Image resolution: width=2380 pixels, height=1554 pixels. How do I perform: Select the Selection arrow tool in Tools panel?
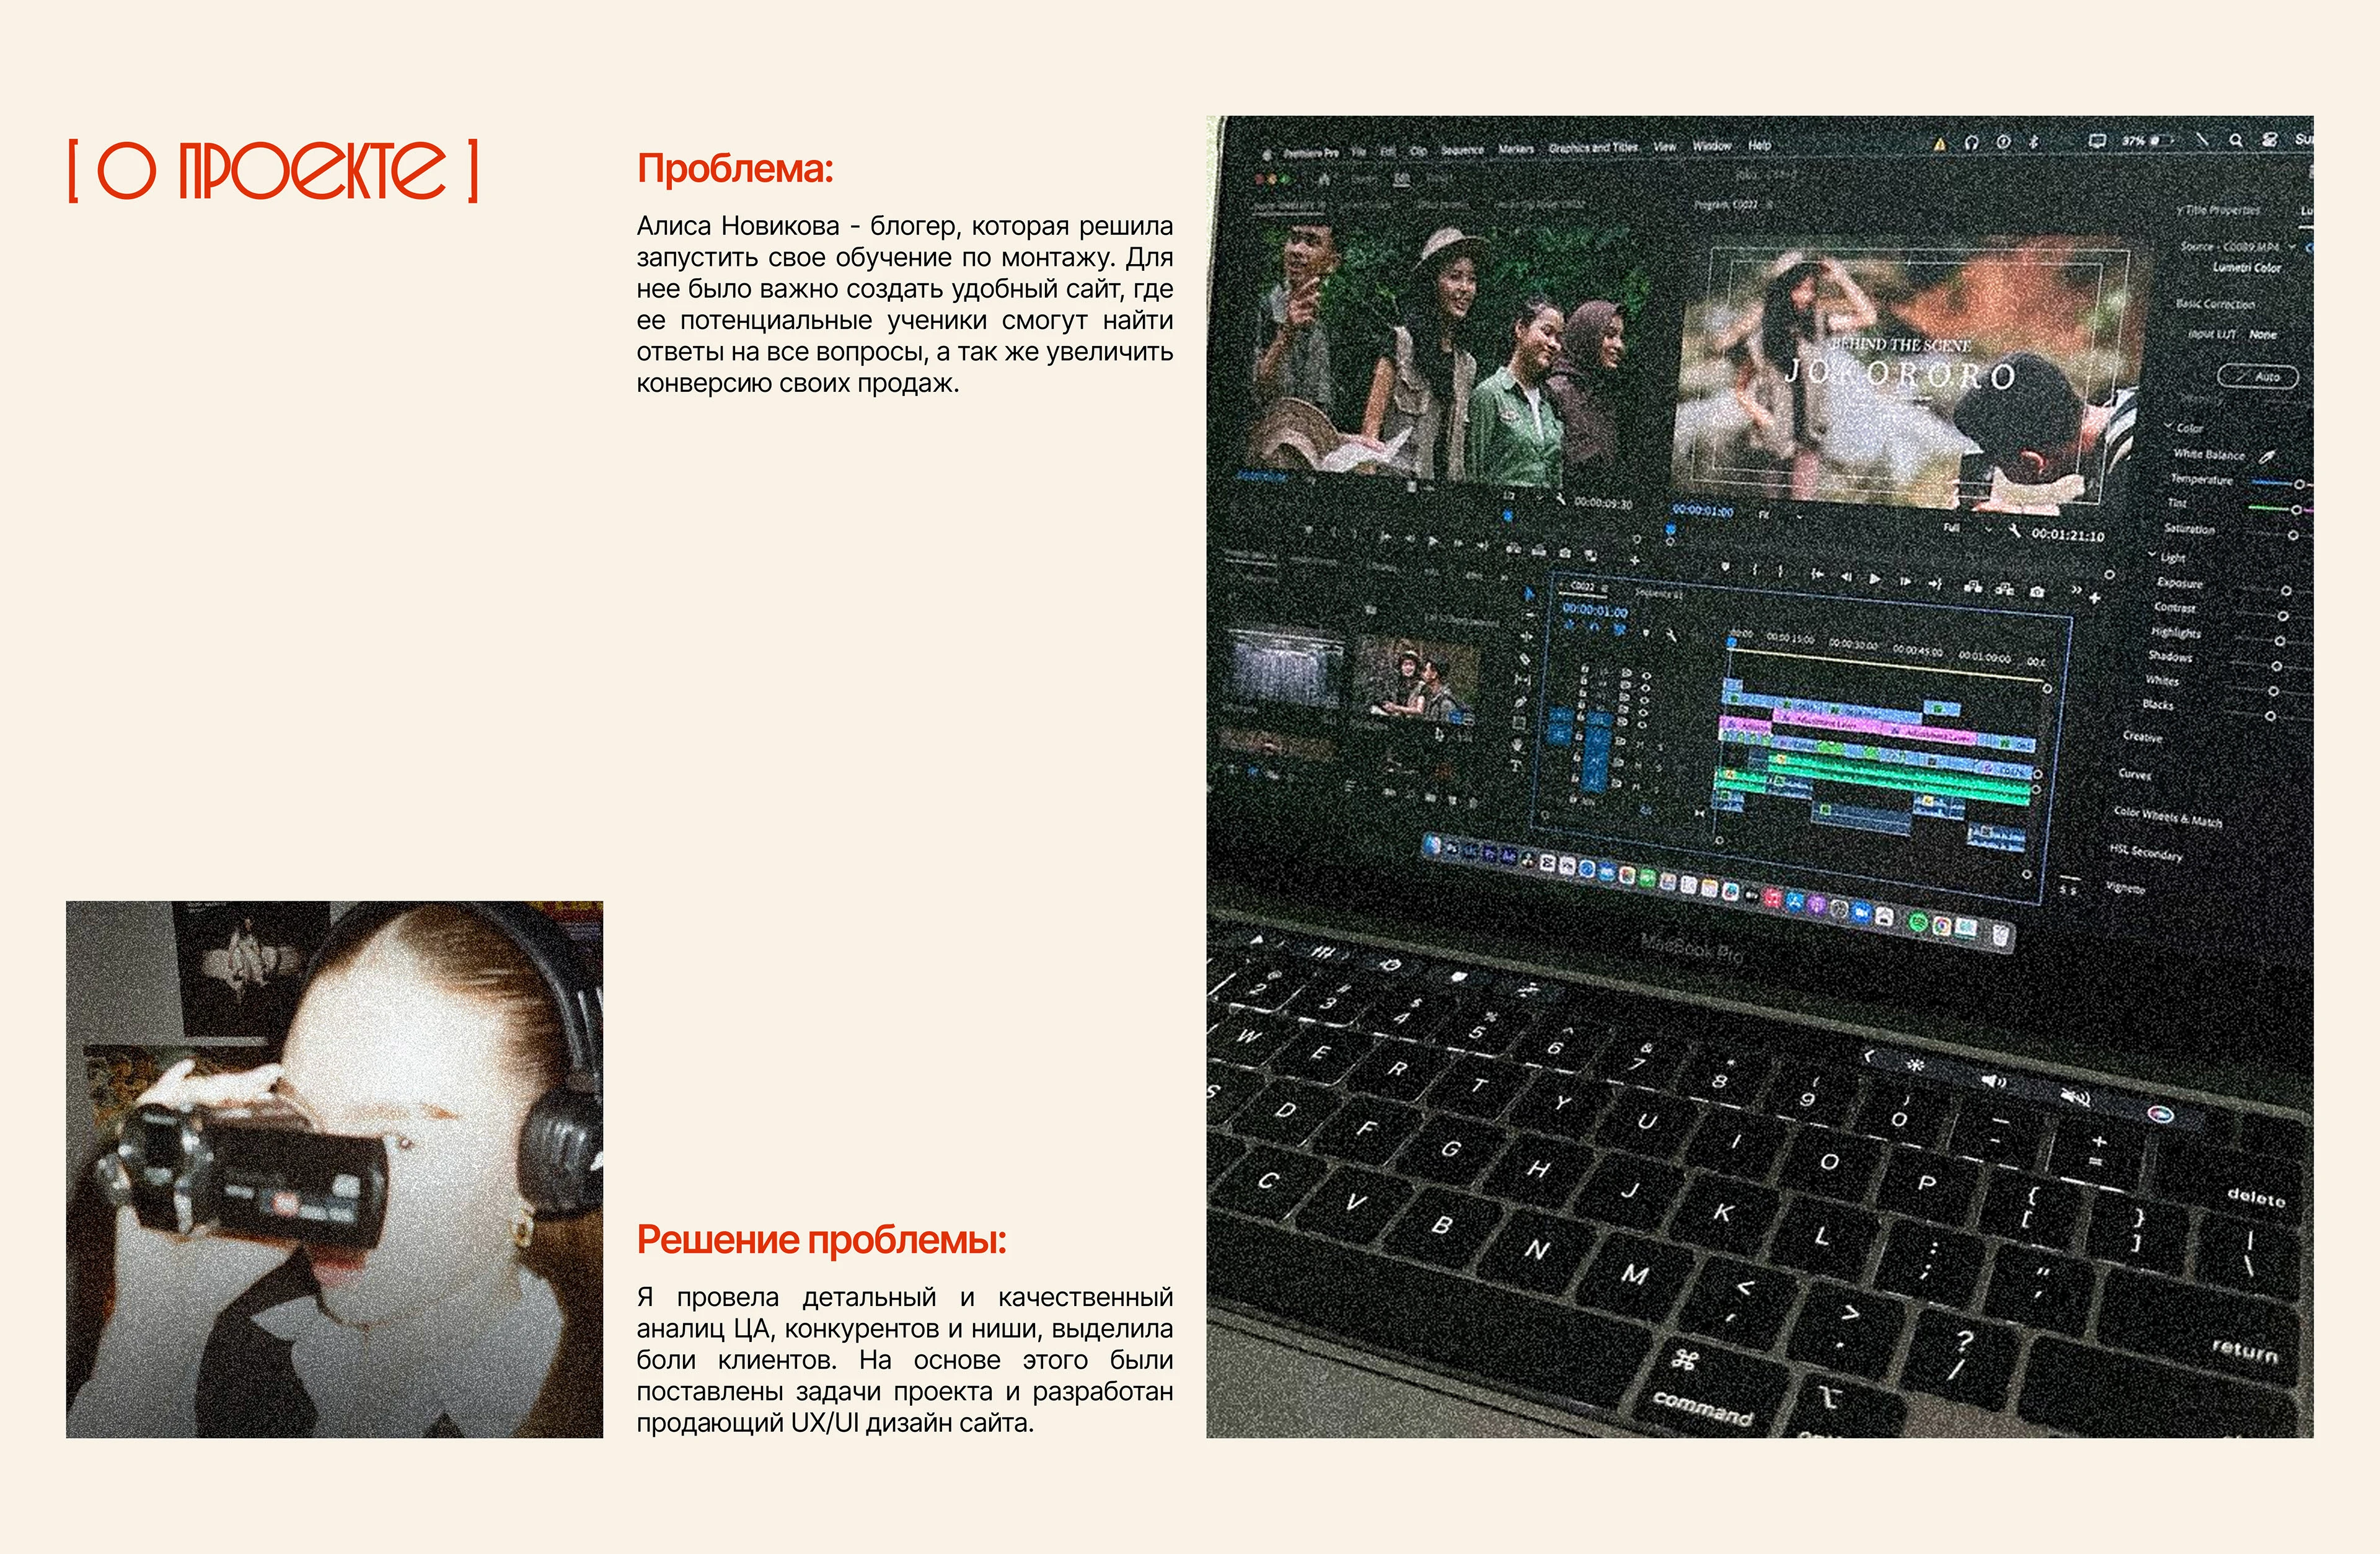click(x=1528, y=594)
